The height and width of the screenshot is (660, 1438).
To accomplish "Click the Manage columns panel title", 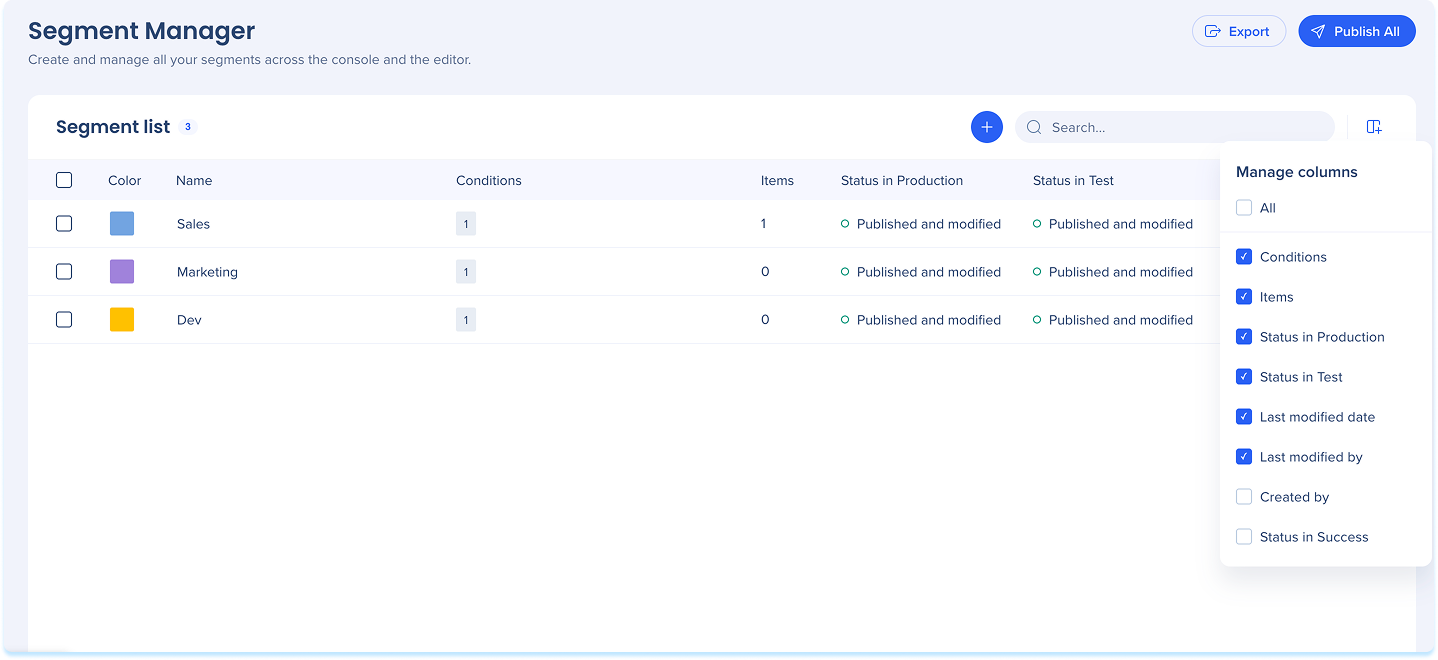I will (1297, 172).
